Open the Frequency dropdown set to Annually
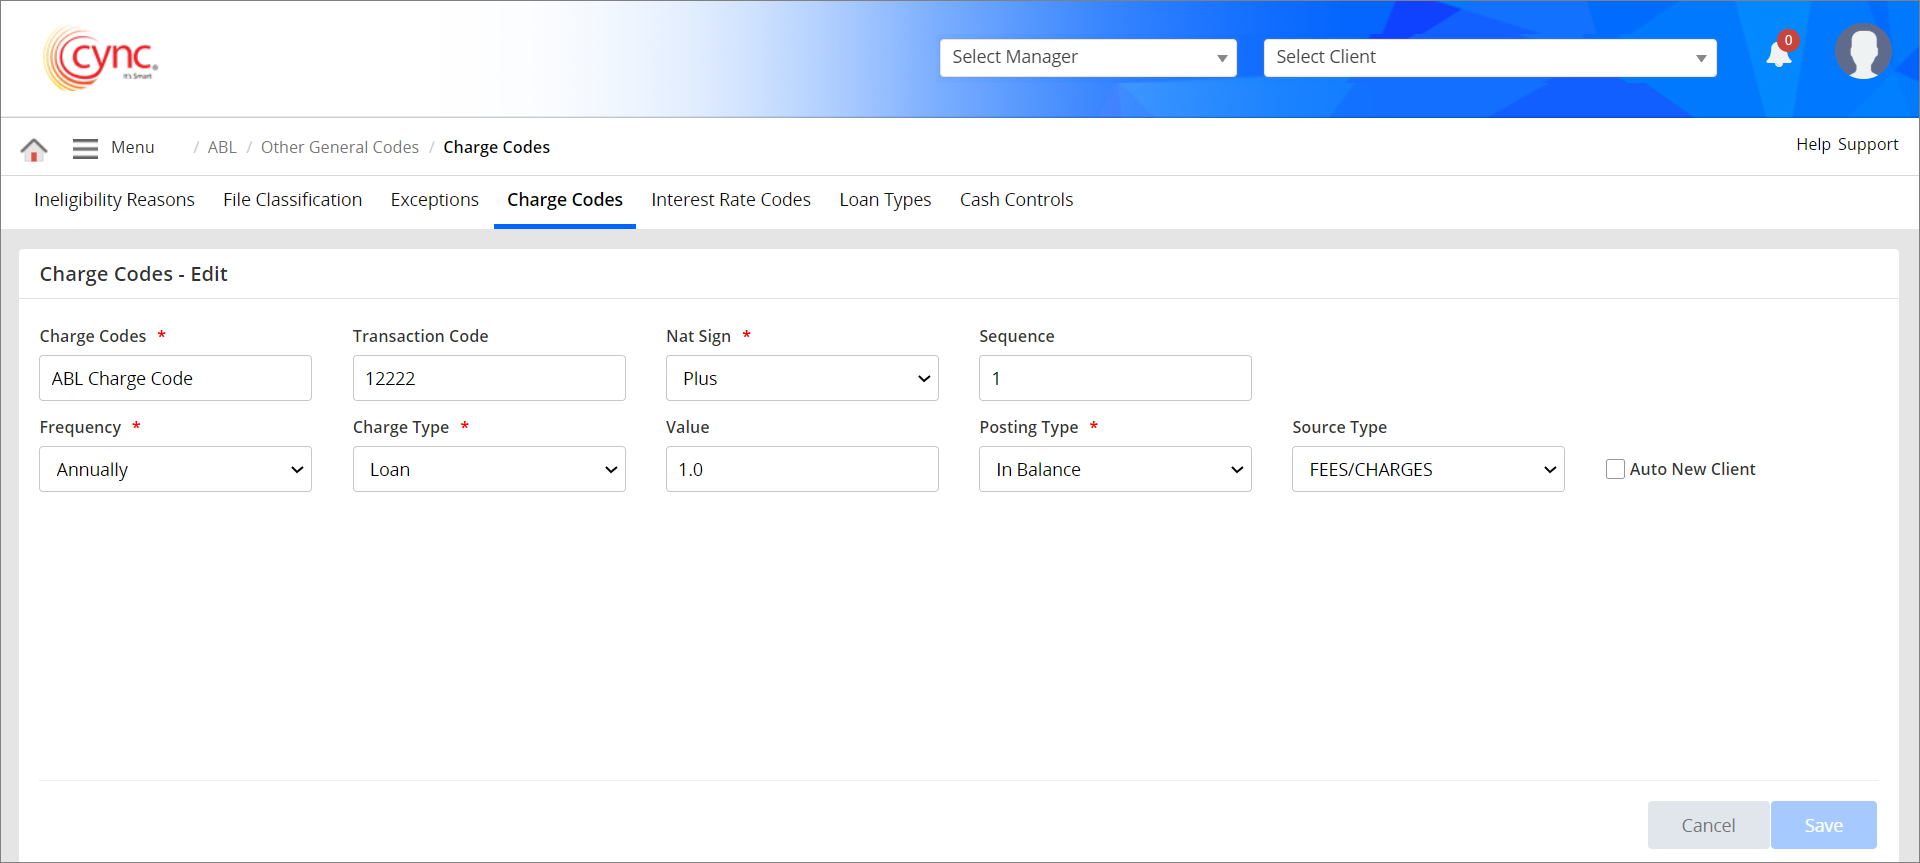Screen dimensions: 1920x863 [175, 470]
